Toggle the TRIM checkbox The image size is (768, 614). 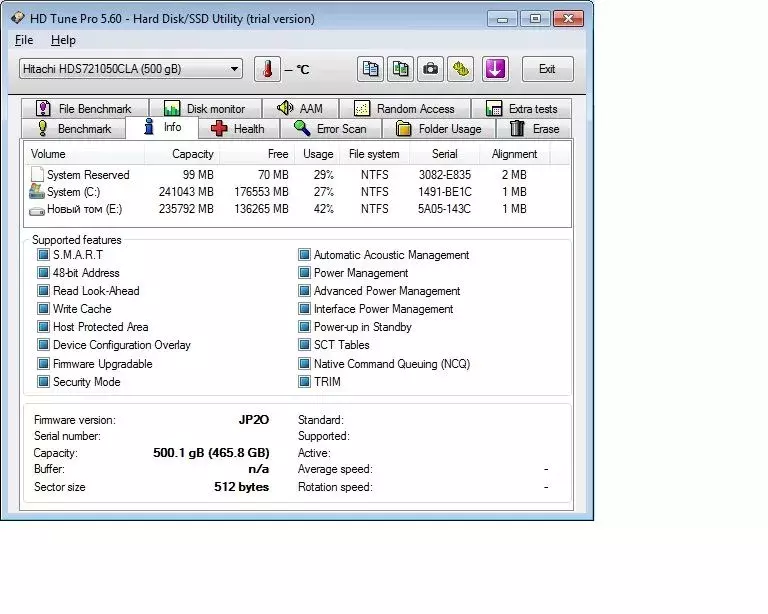(x=304, y=381)
